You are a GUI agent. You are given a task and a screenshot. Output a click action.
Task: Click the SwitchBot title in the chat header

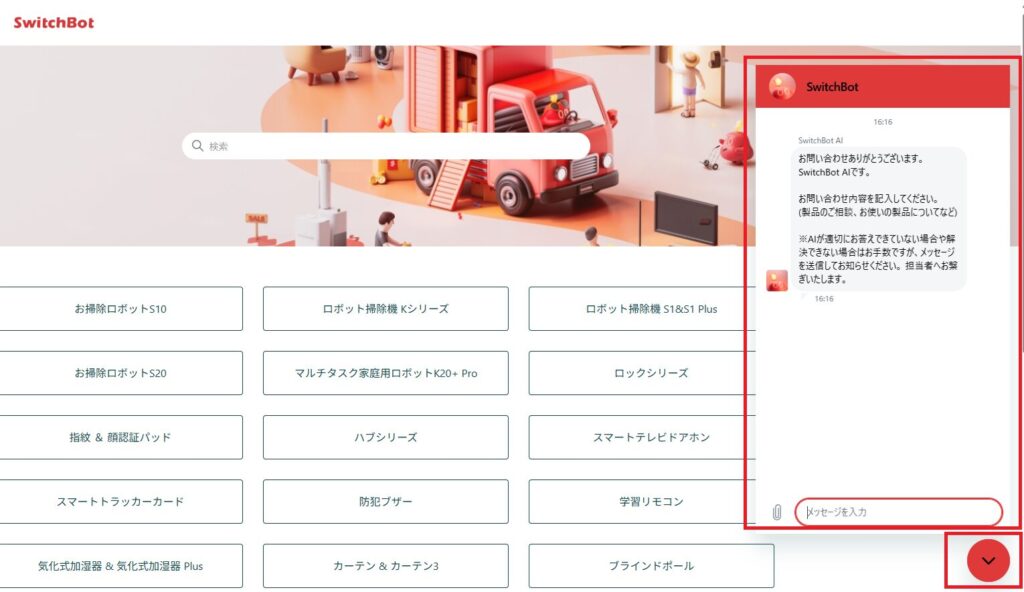pos(832,86)
